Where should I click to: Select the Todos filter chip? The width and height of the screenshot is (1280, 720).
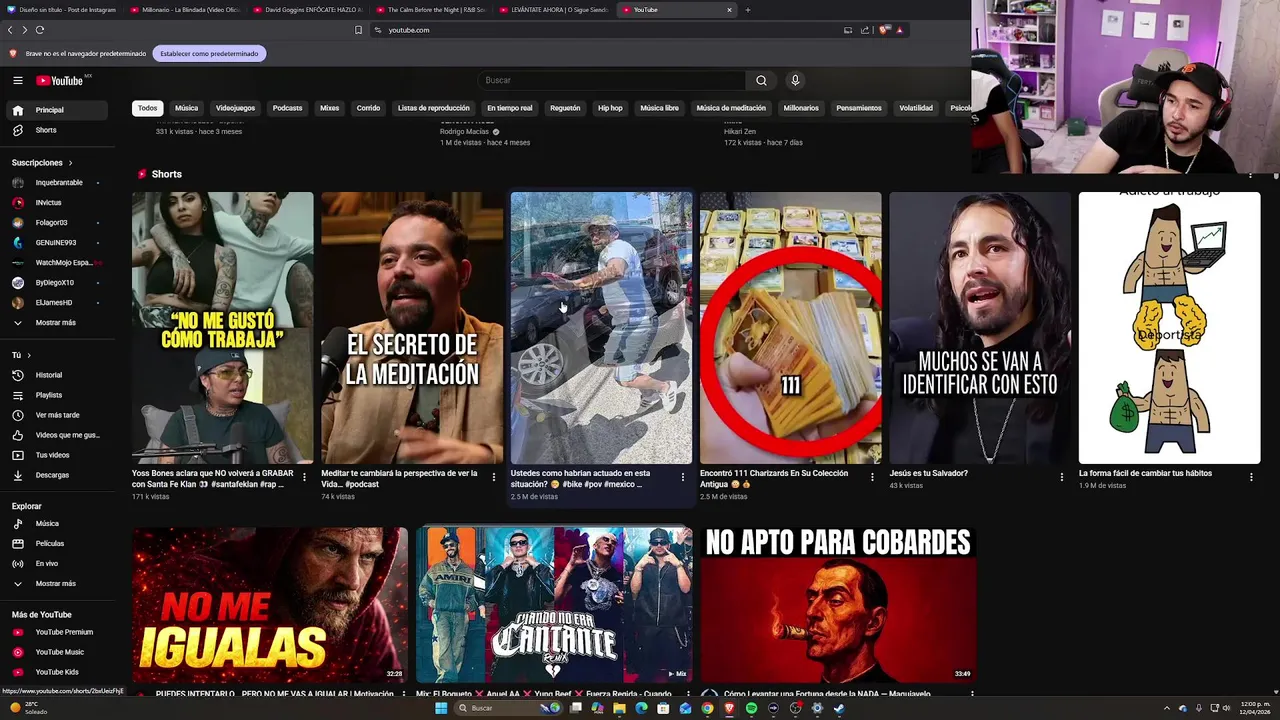pyautogui.click(x=148, y=108)
